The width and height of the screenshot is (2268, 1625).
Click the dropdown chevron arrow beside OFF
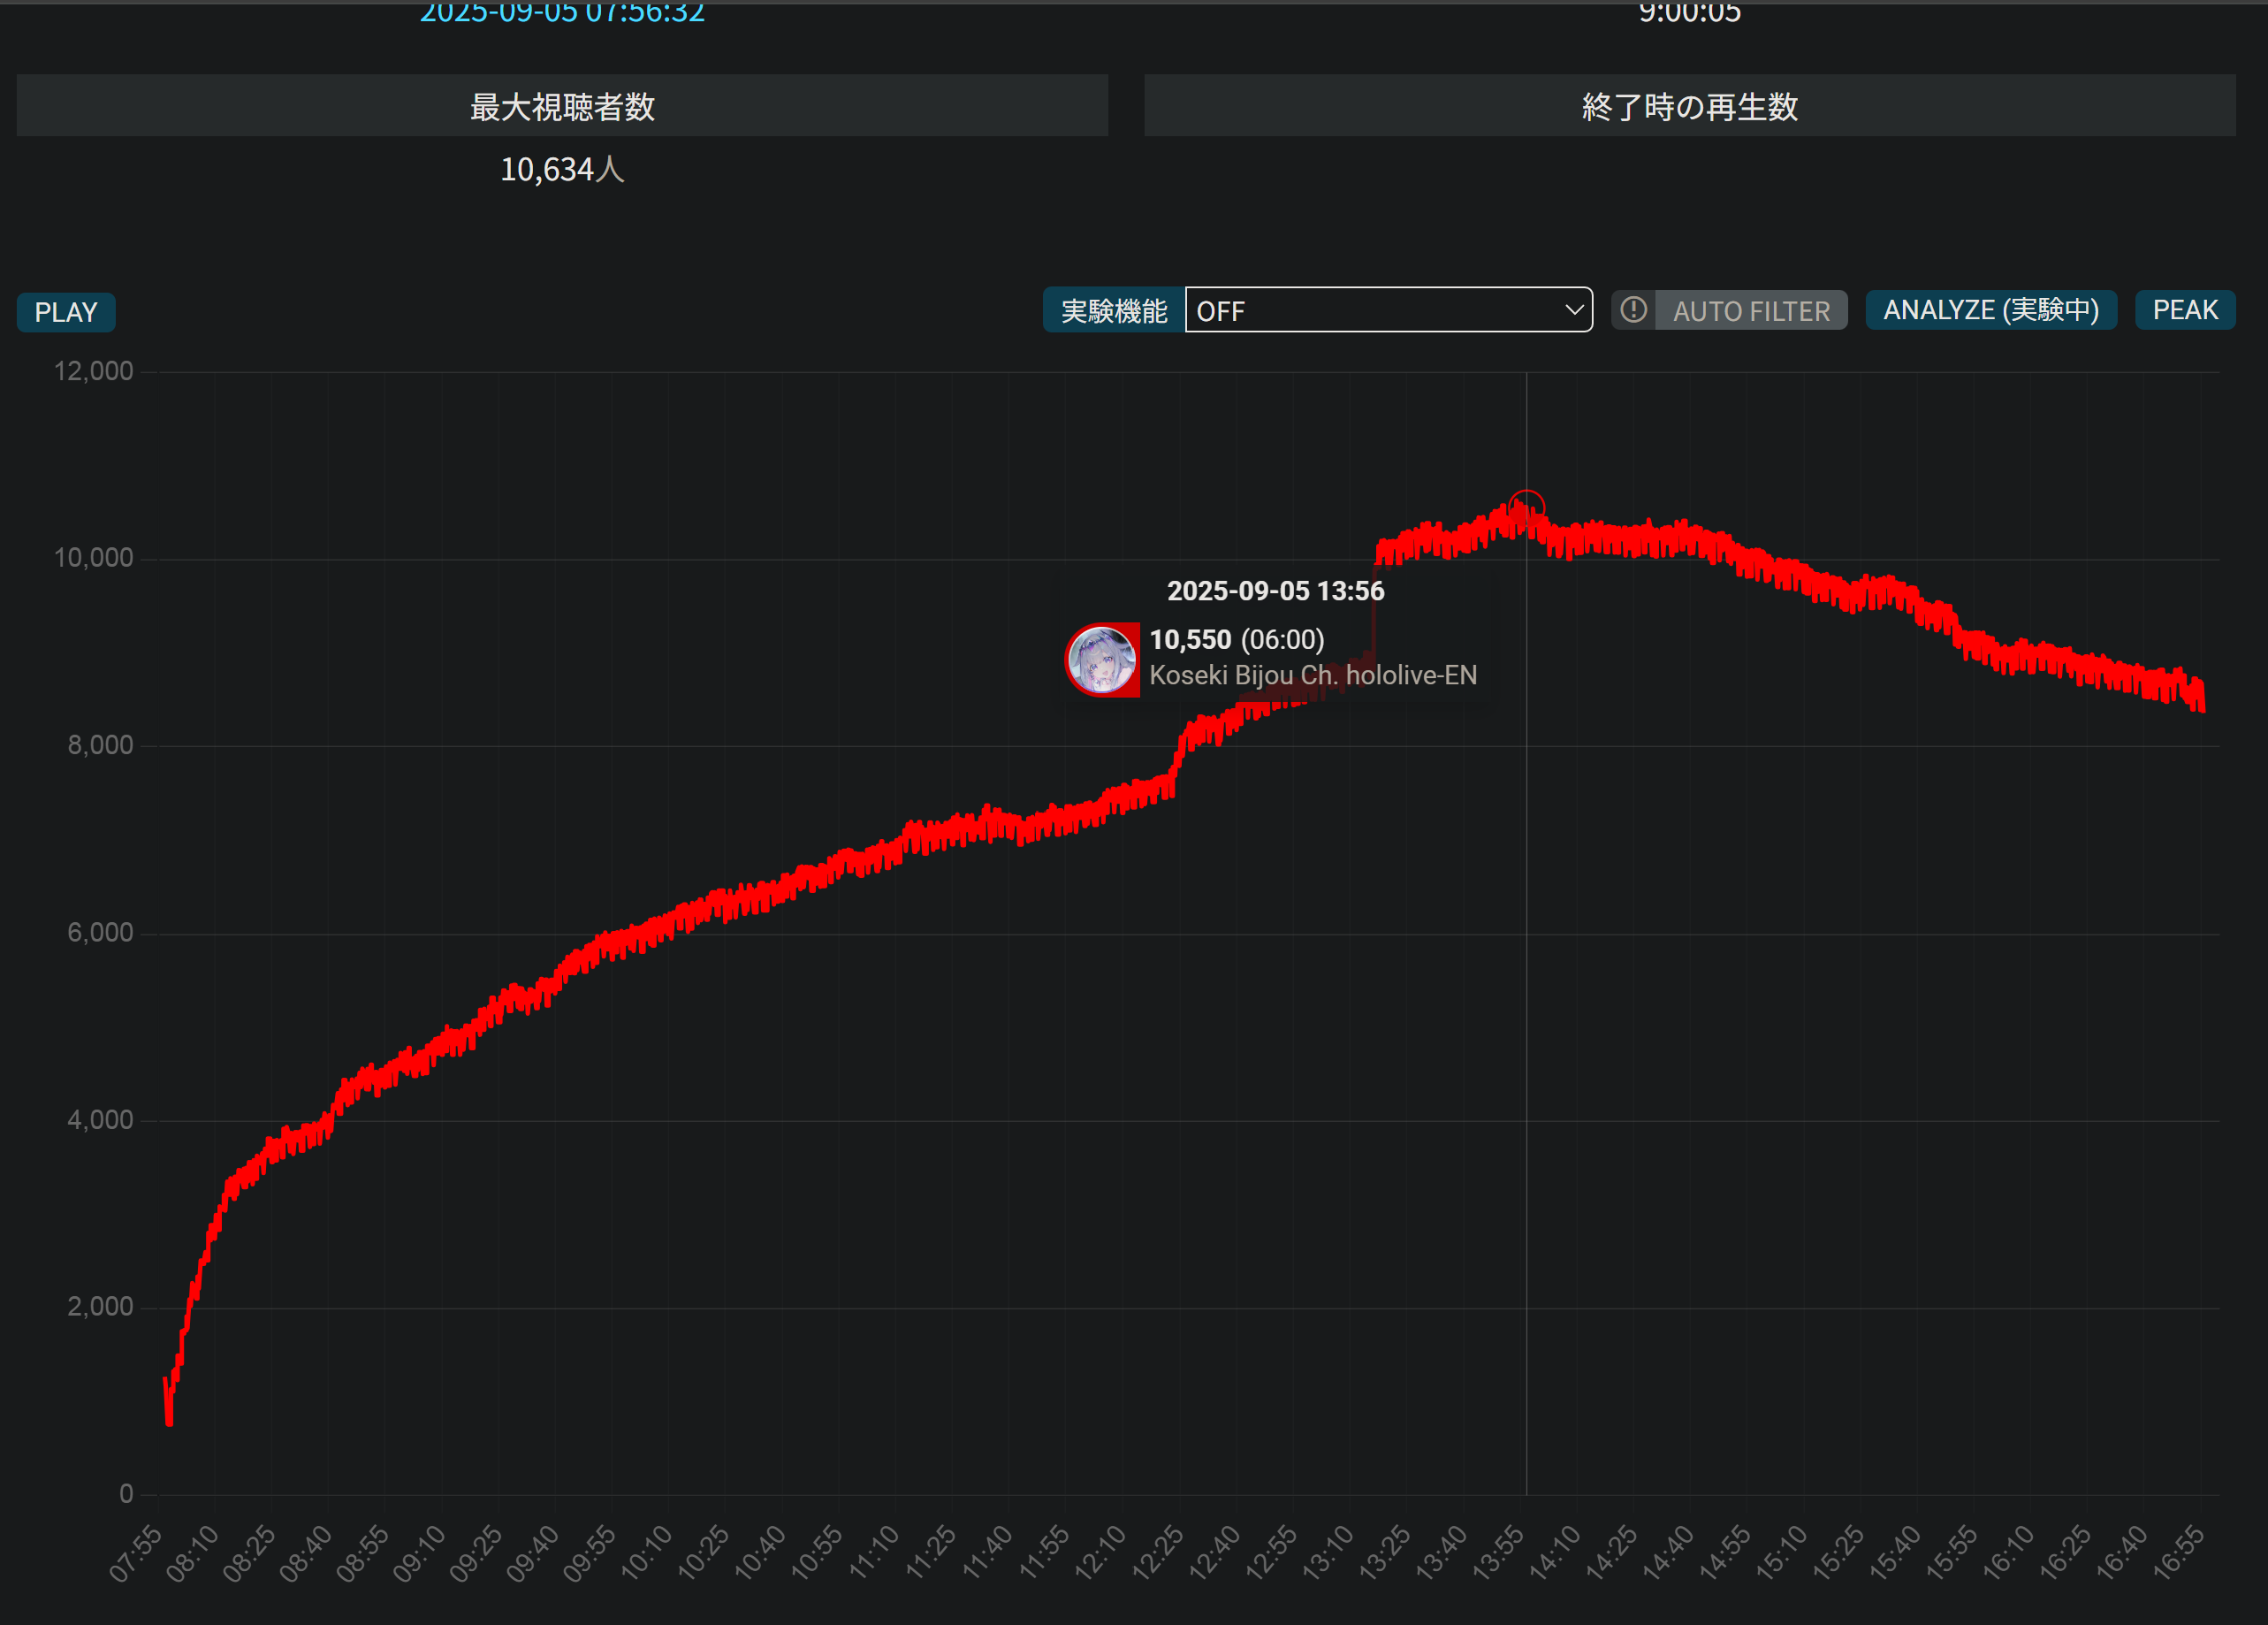click(1573, 310)
